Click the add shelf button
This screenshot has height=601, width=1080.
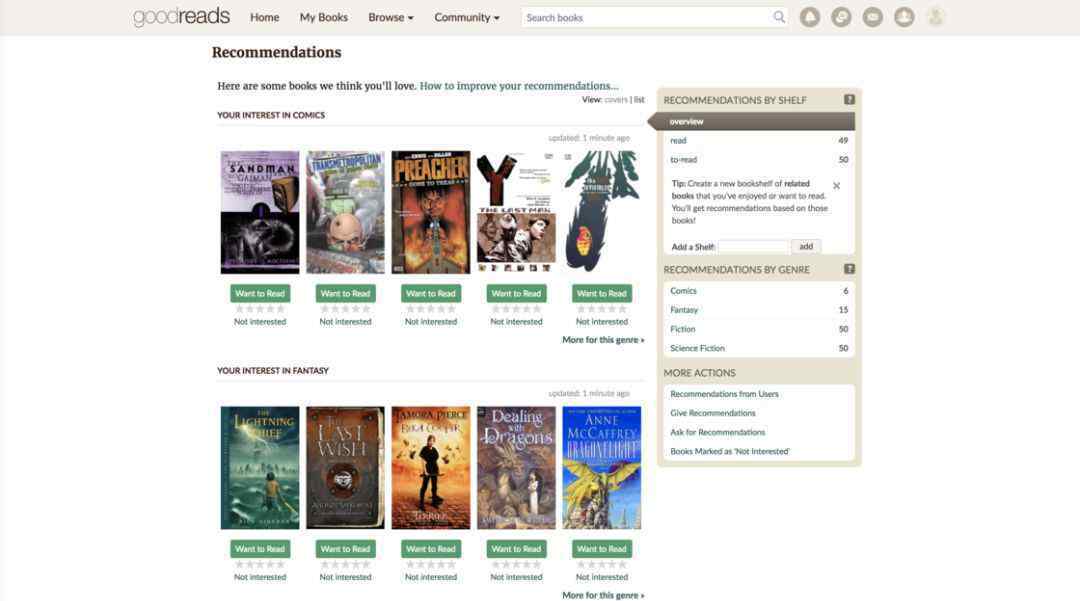[806, 246]
